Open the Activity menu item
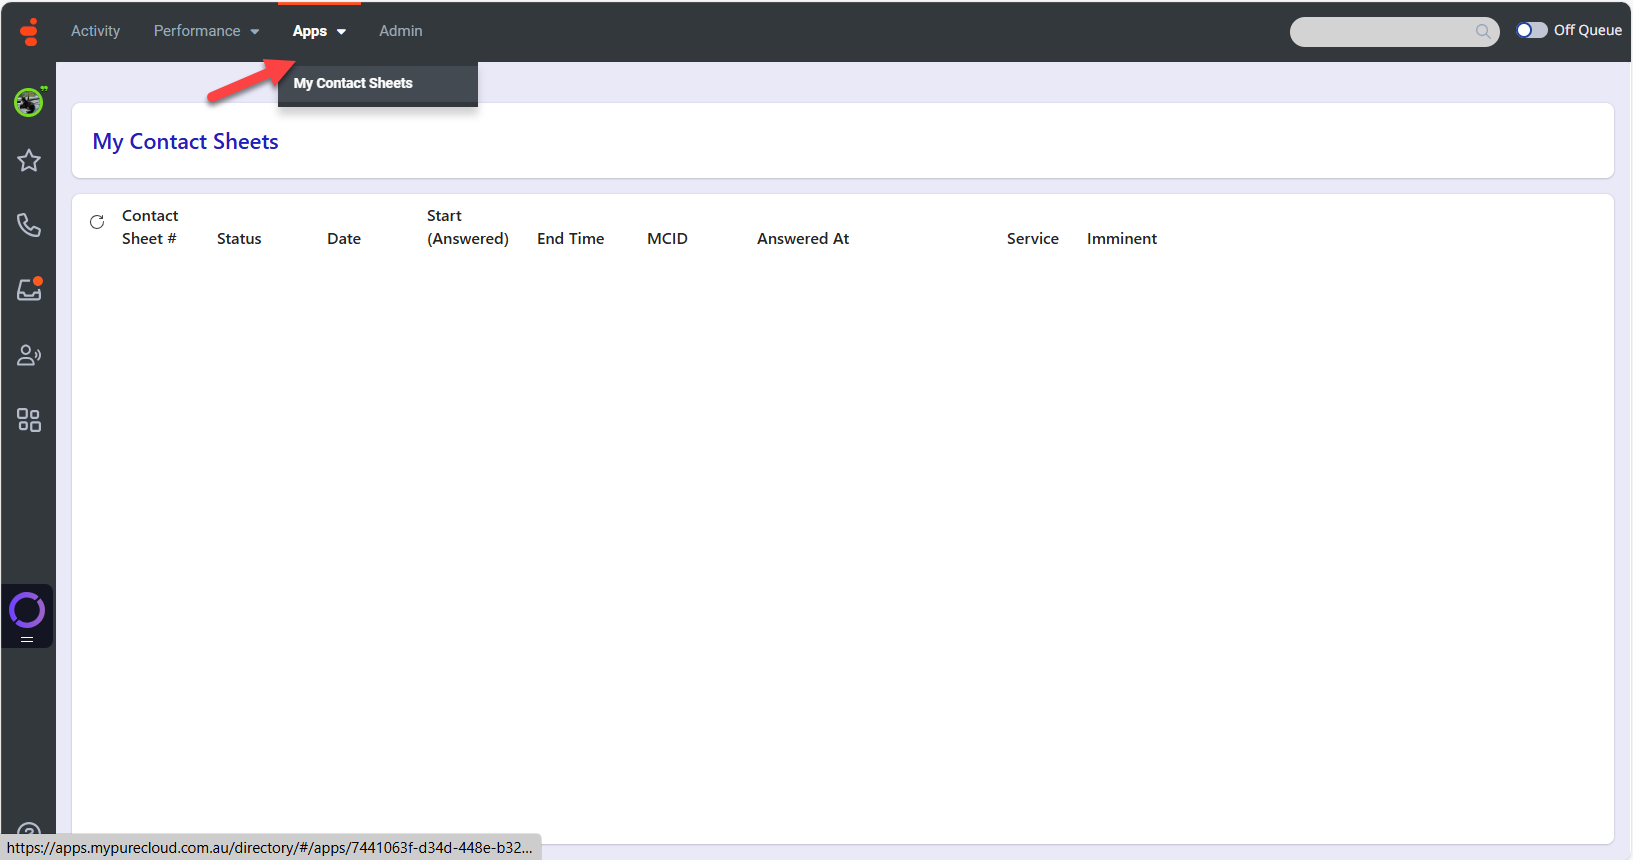The width and height of the screenshot is (1633, 860). tap(95, 31)
